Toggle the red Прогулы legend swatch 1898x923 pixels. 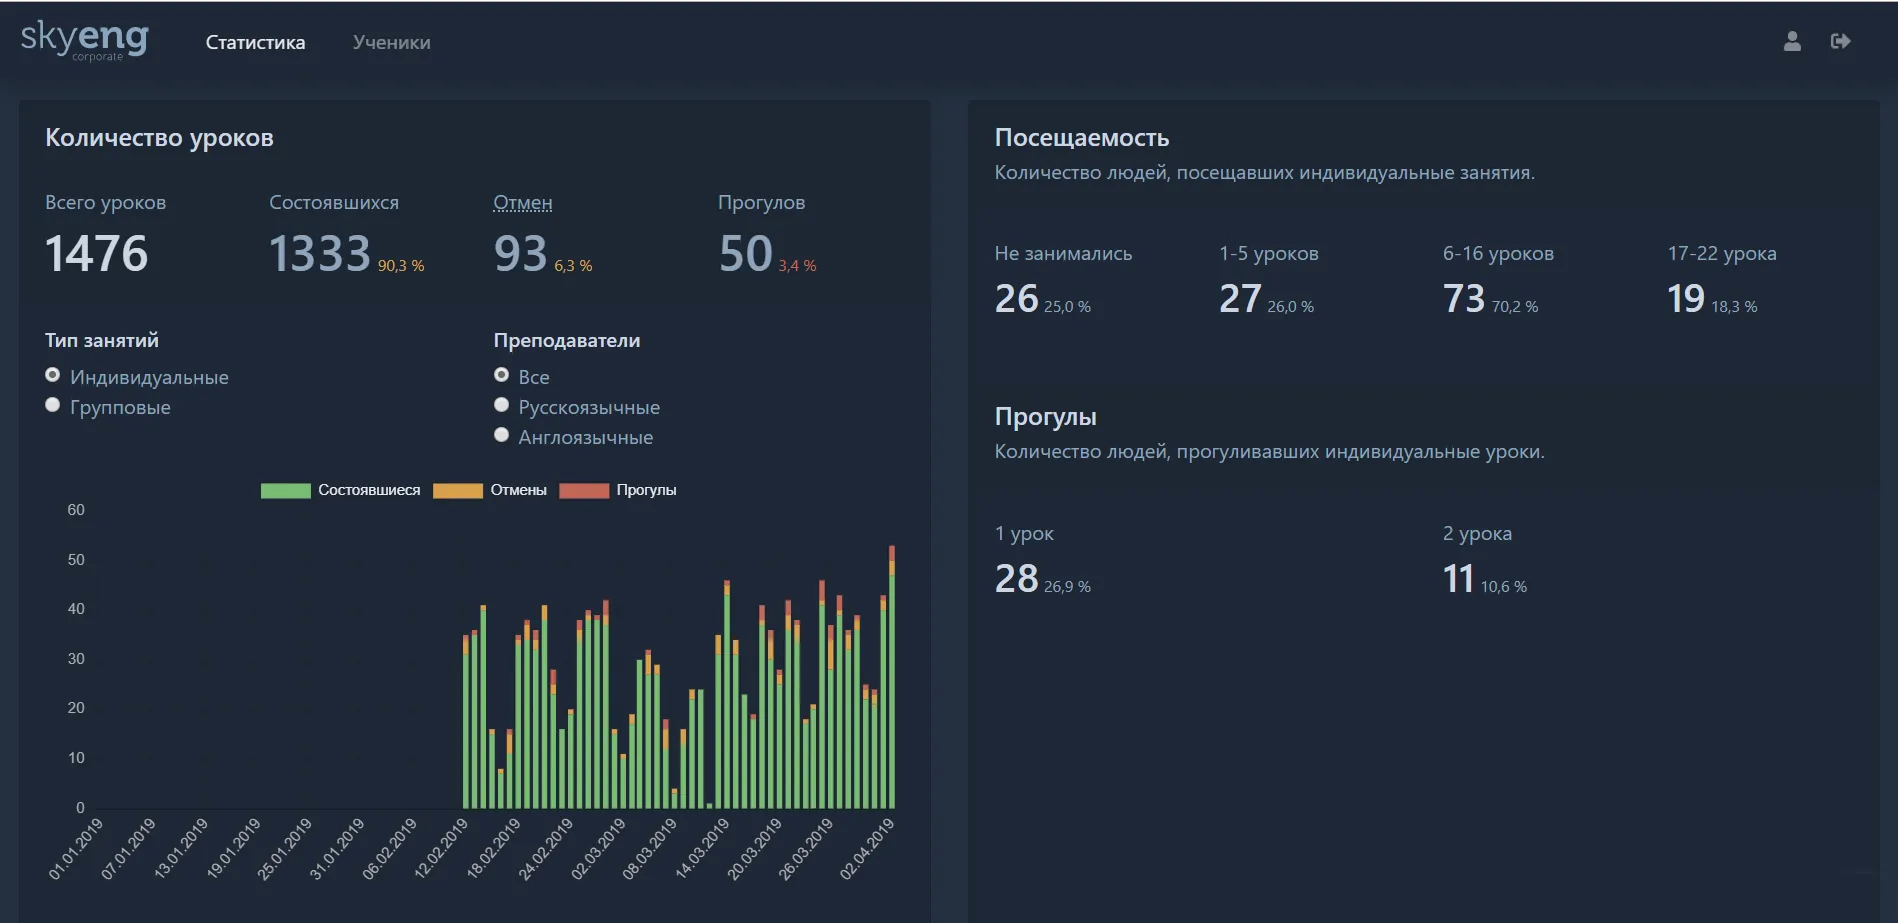[584, 490]
